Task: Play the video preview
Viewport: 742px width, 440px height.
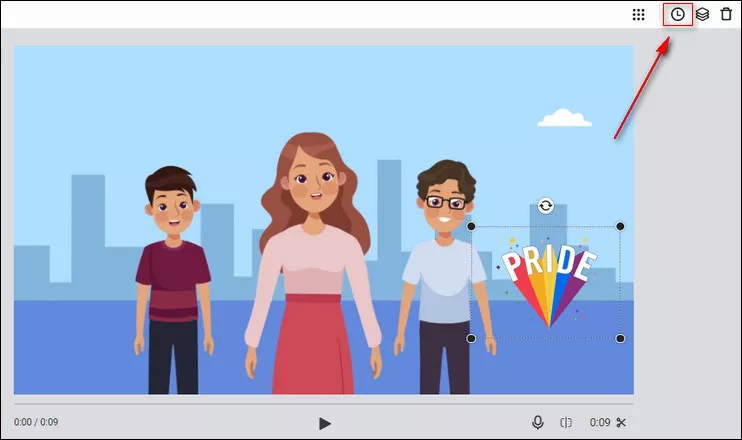Action: point(325,423)
